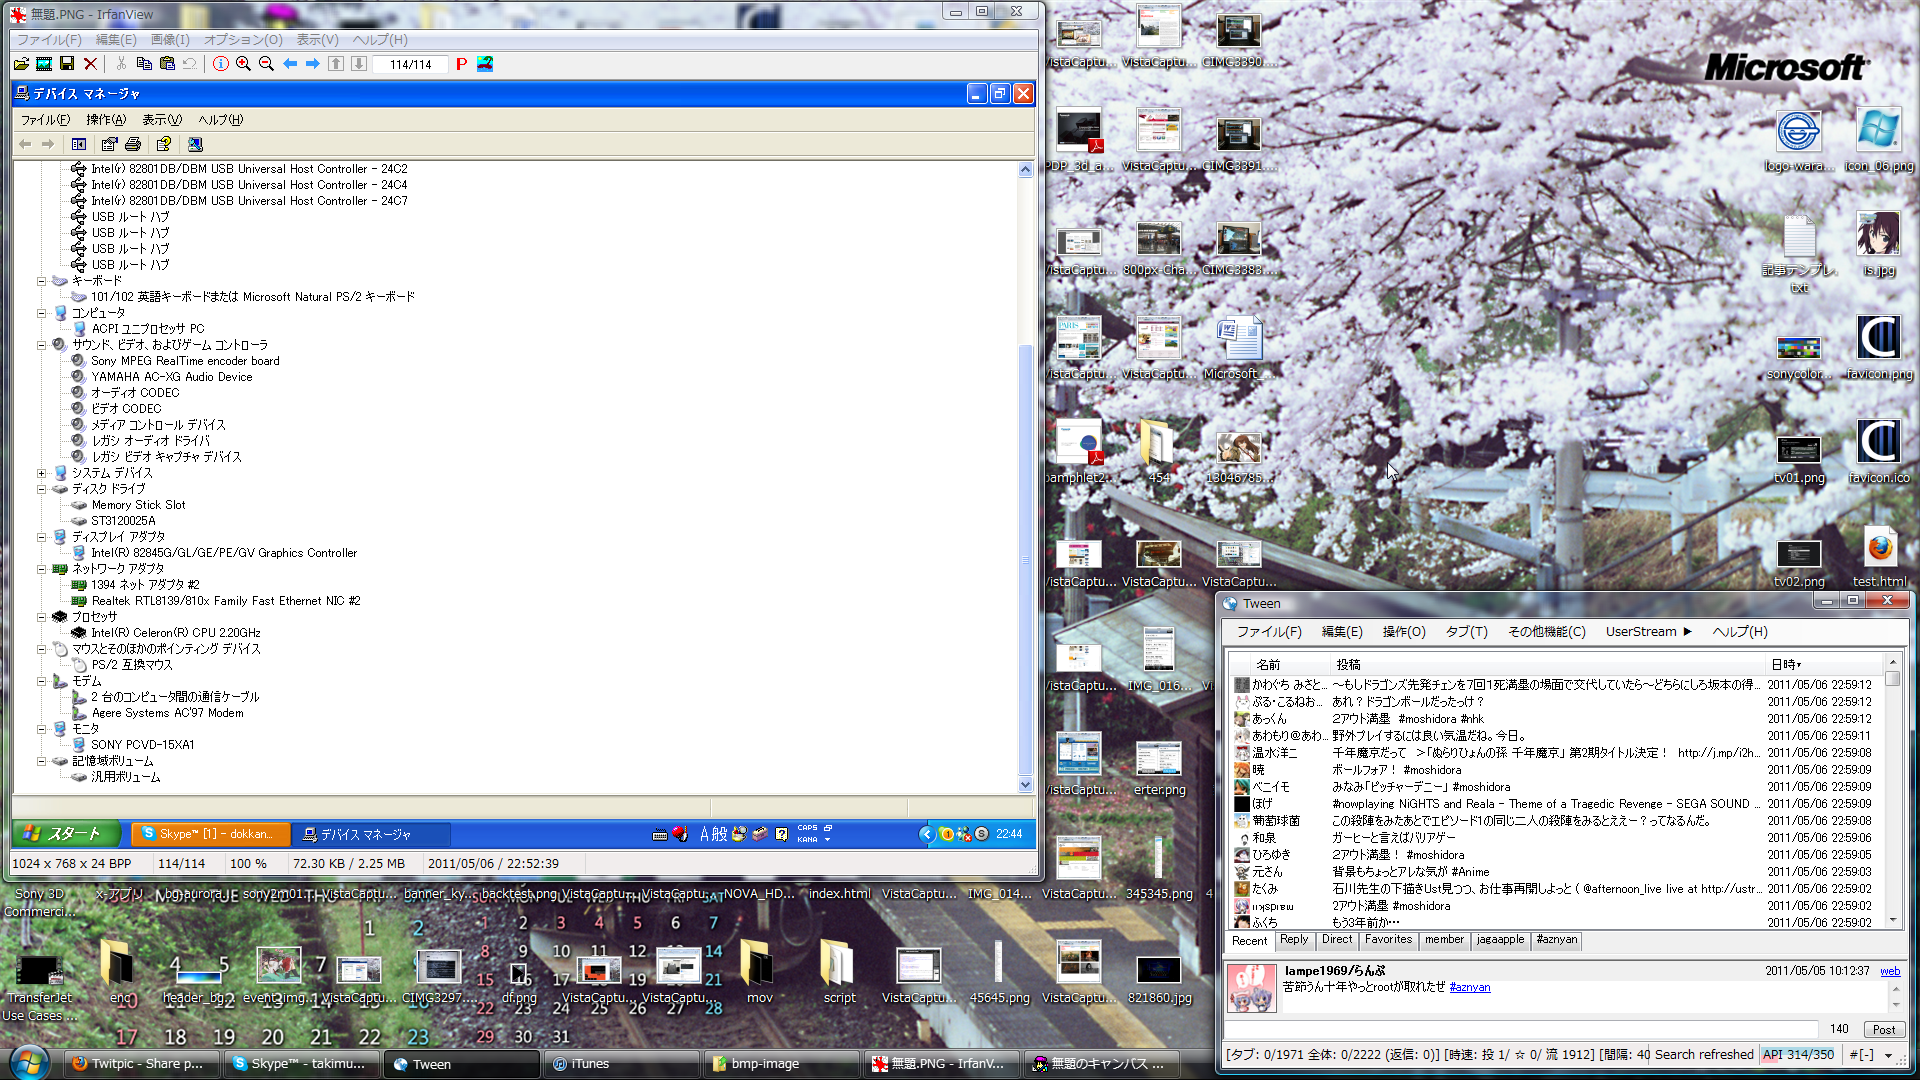Click the Copy icon in IrfanView toolbar
The width and height of the screenshot is (1920, 1080).
[144, 64]
